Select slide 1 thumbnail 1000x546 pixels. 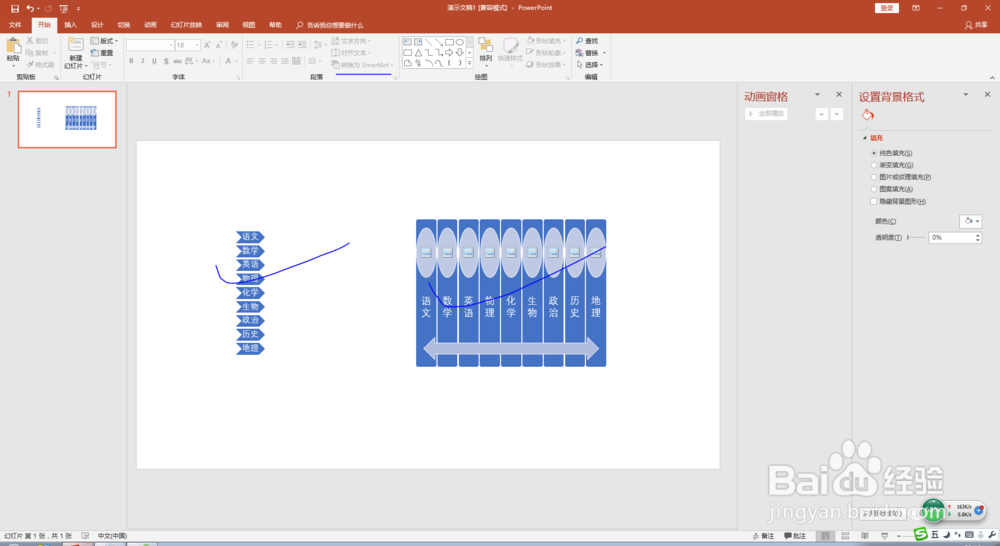(67, 119)
